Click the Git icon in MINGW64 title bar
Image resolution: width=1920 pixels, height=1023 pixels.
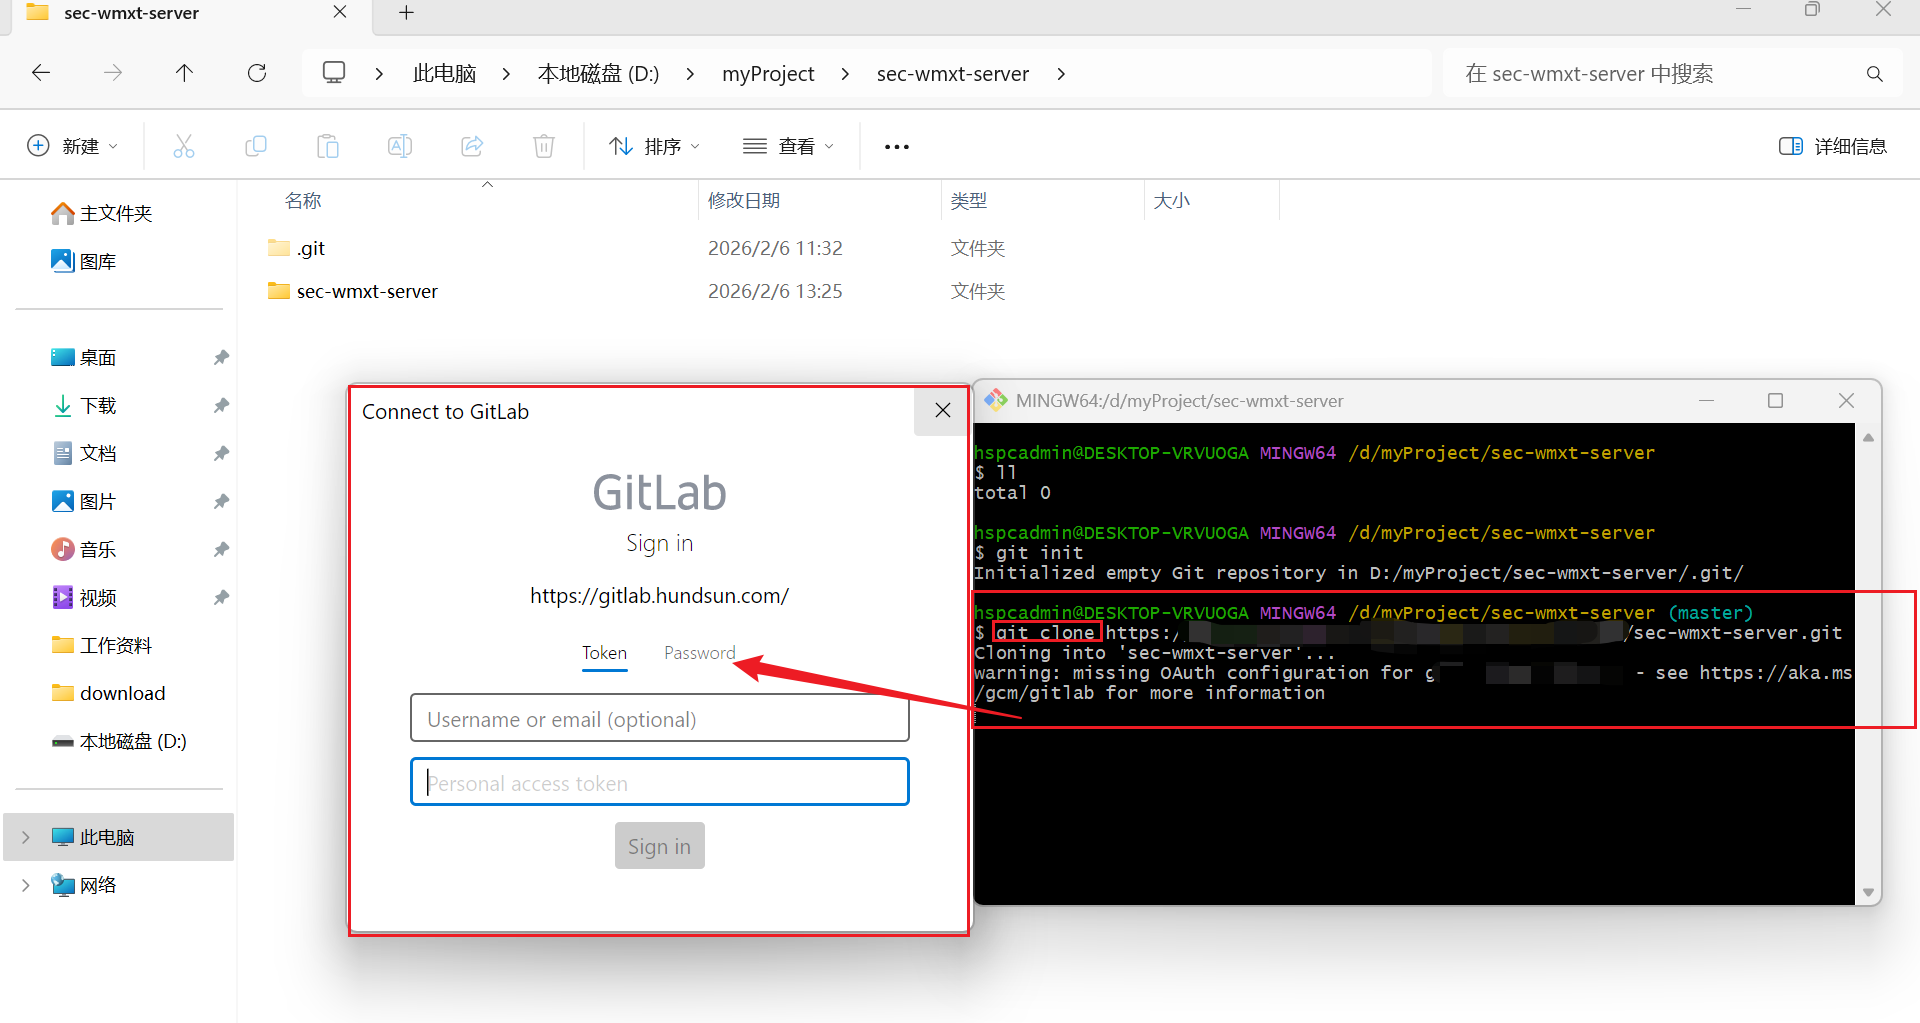[x=996, y=400]
